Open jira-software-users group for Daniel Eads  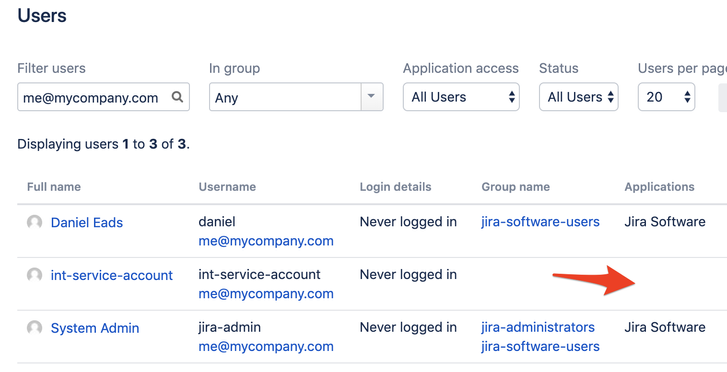click(540, 222)
